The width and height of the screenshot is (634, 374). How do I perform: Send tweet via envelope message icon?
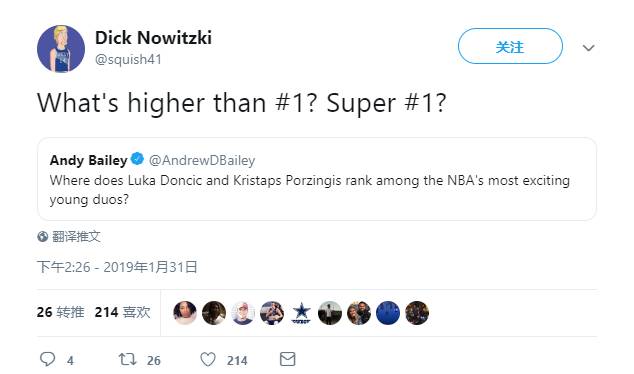[x=287, y=359]
